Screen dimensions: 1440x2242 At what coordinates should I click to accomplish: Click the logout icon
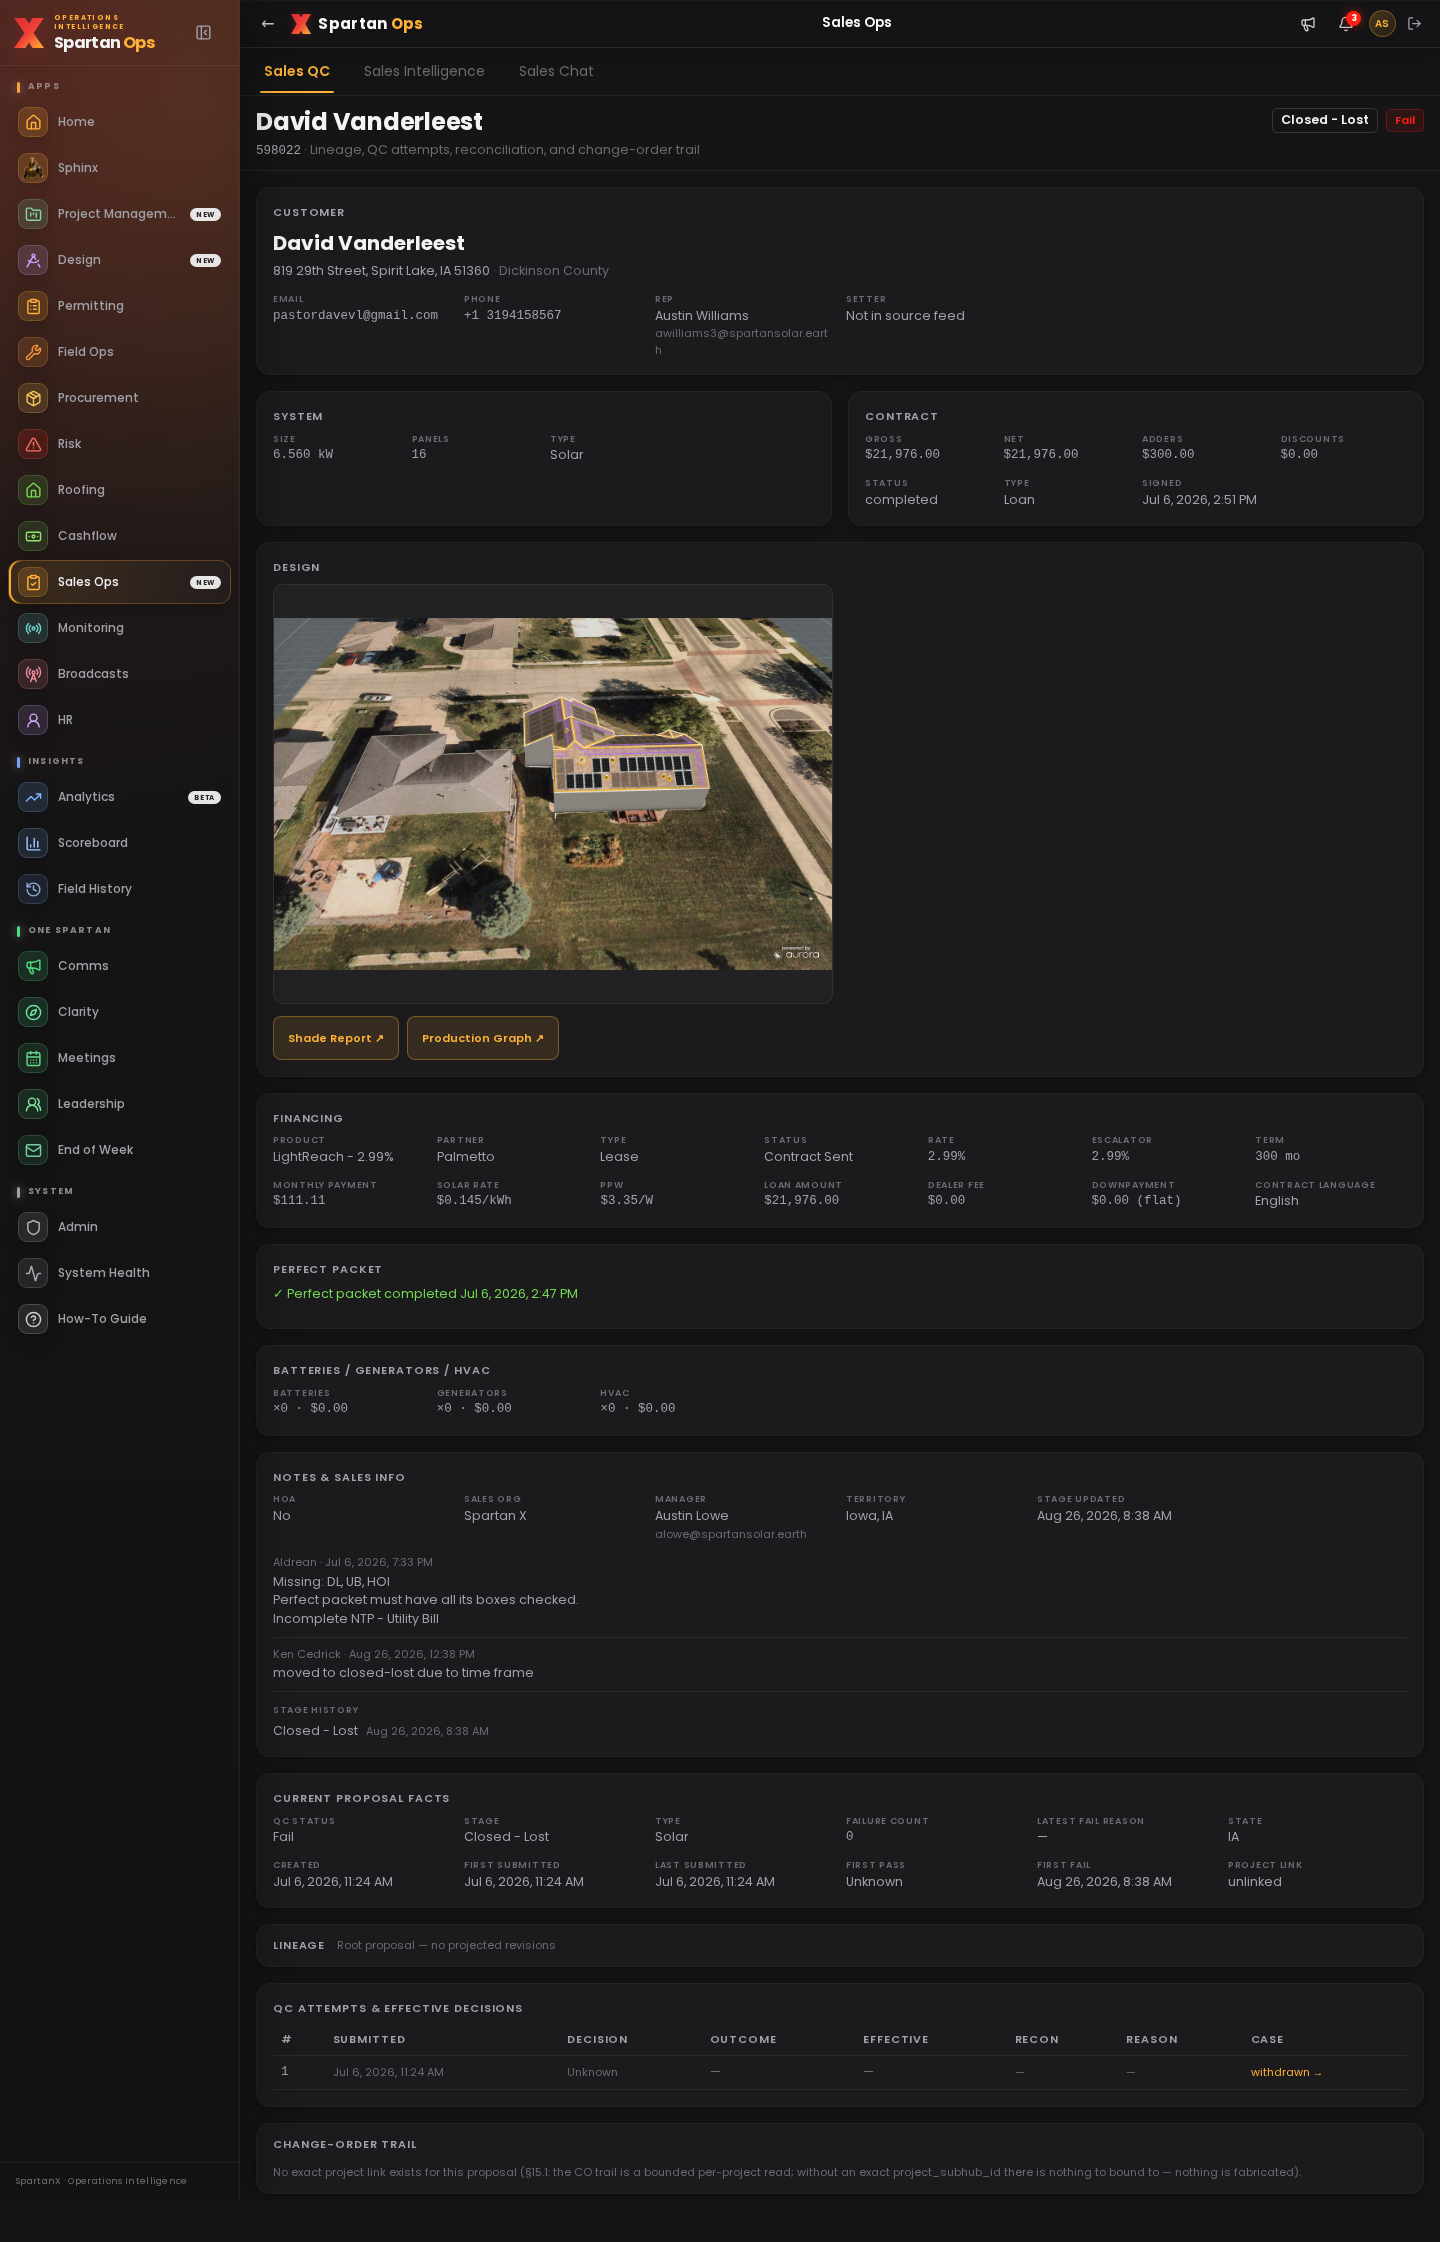1414,24
